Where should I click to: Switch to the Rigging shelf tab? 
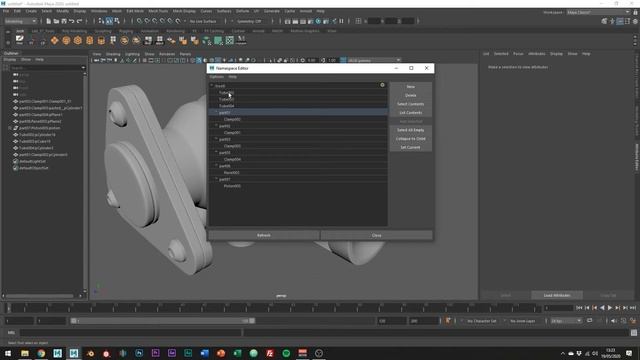click(126, 31)
